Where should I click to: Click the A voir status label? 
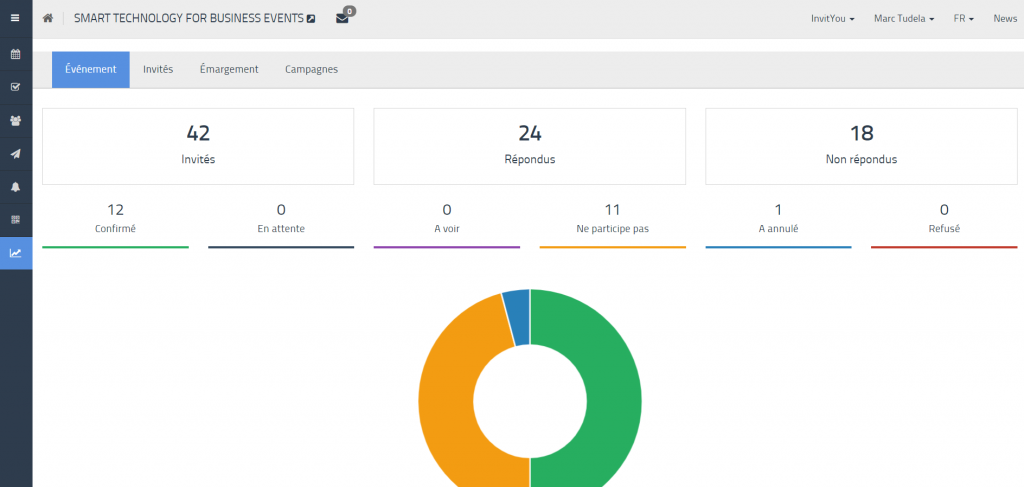[447, 229]
